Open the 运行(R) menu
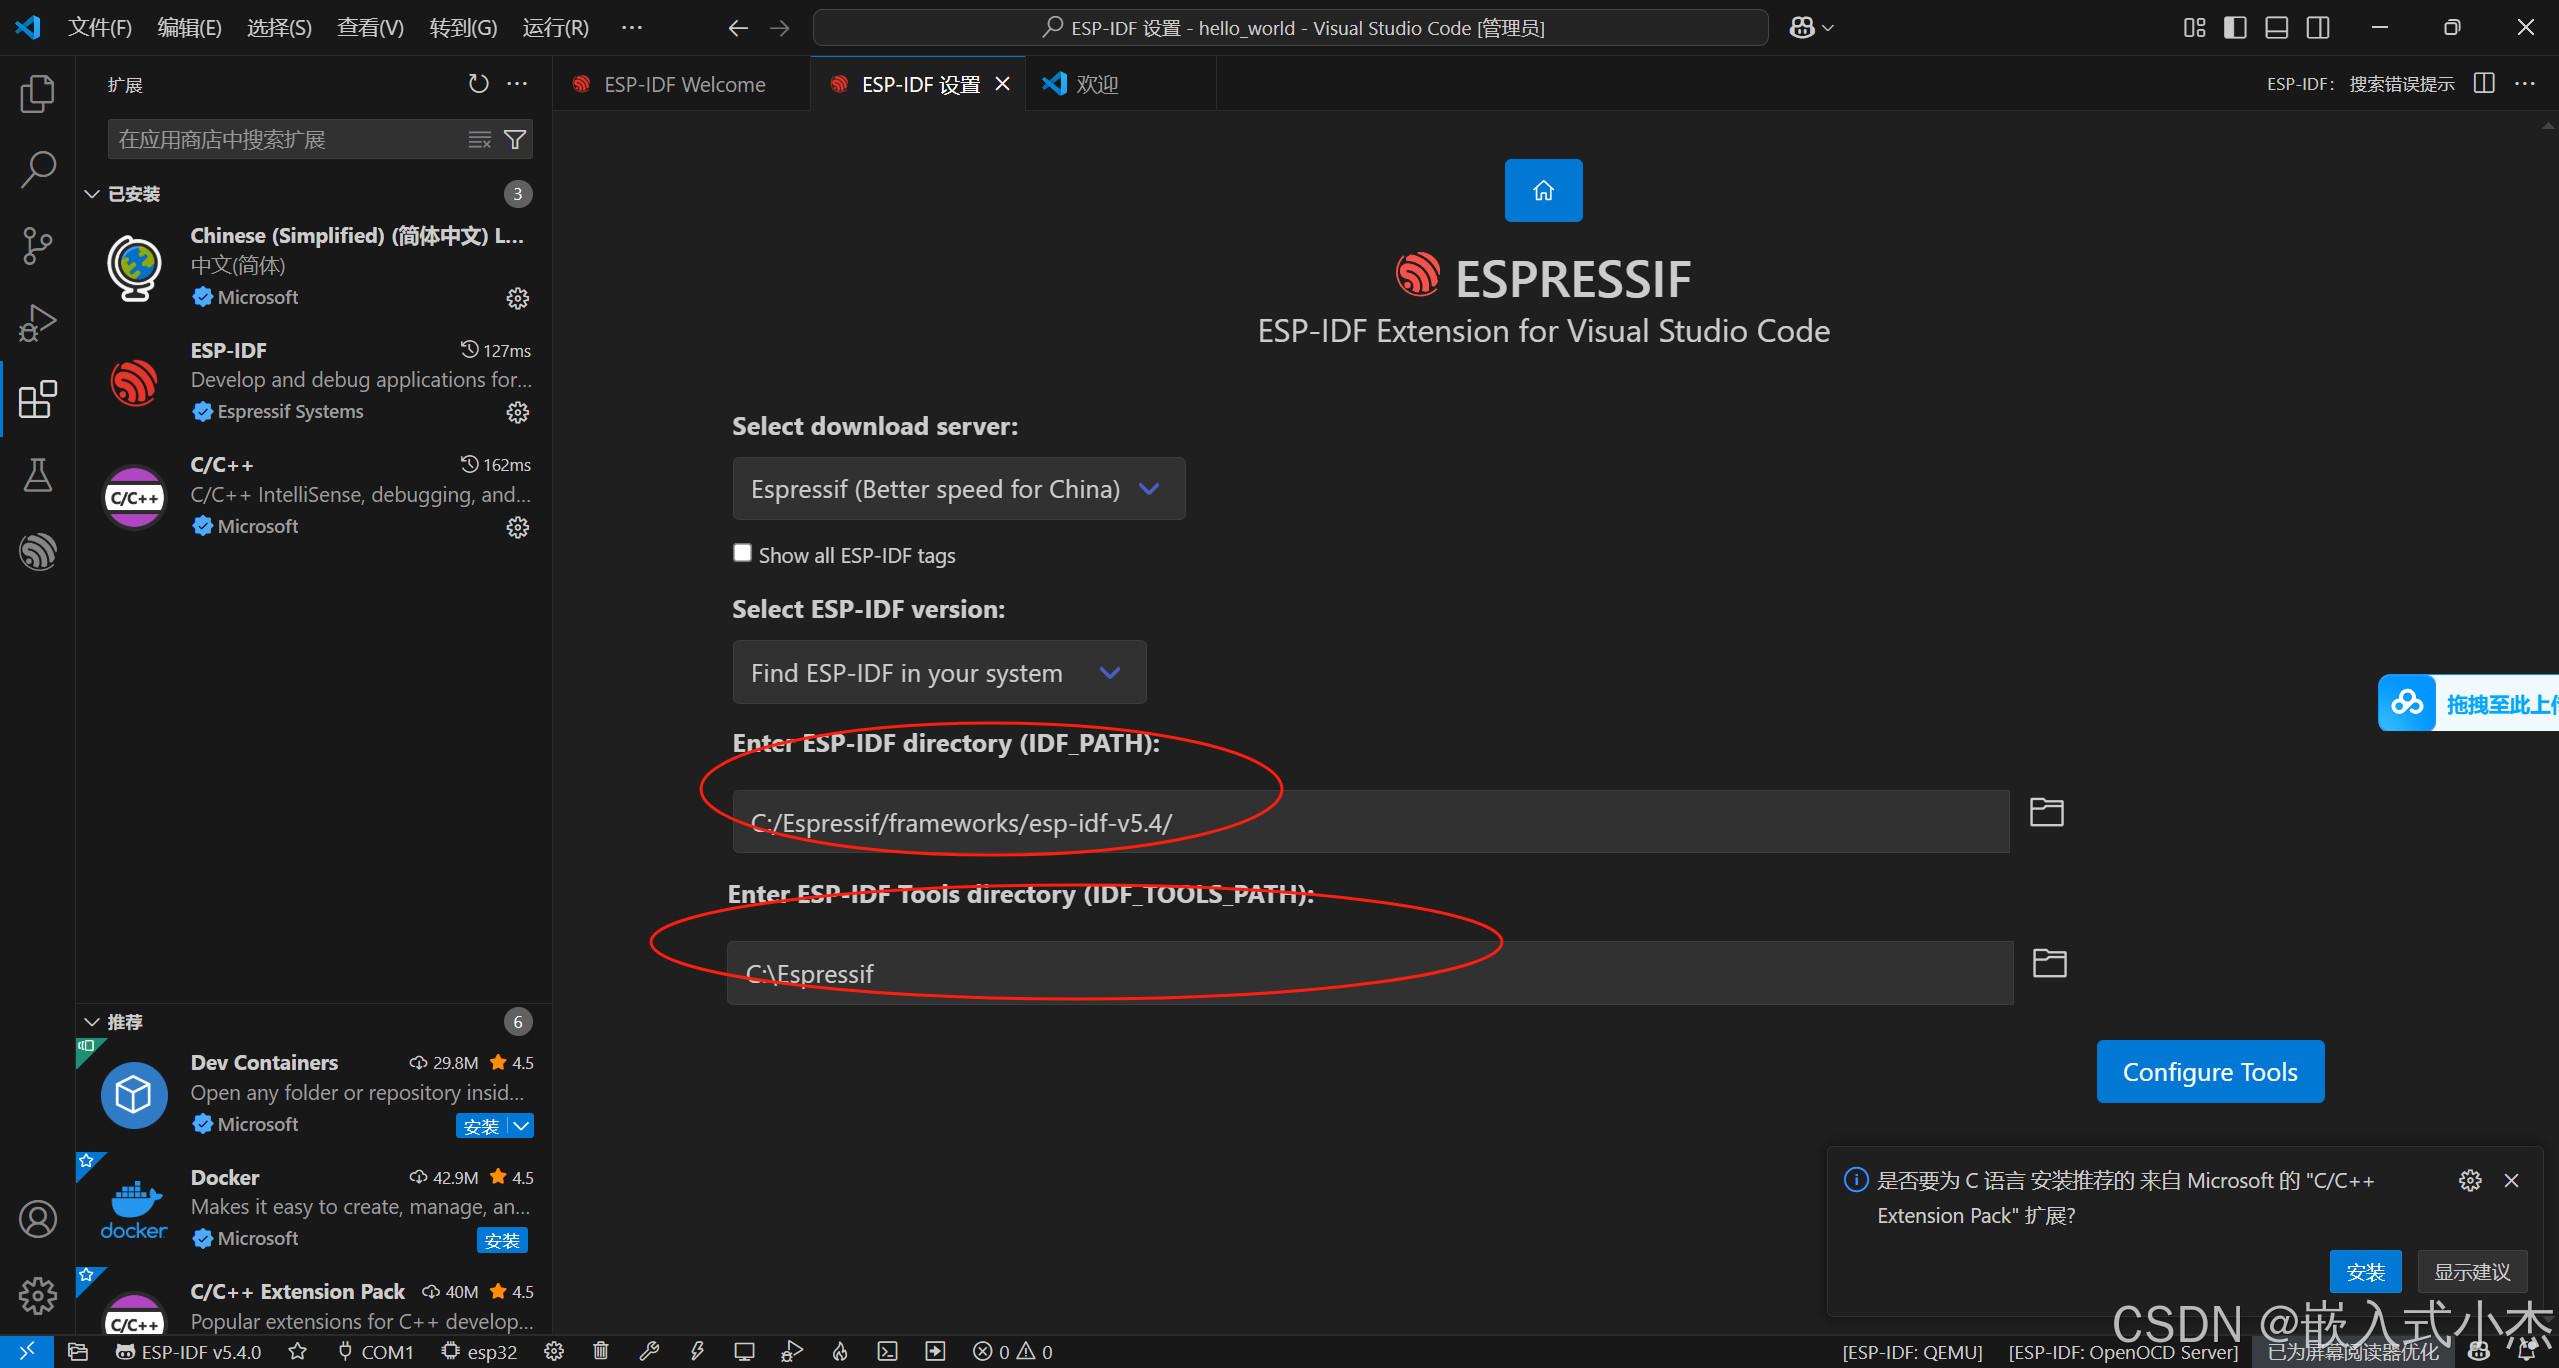 coord(556,27)
